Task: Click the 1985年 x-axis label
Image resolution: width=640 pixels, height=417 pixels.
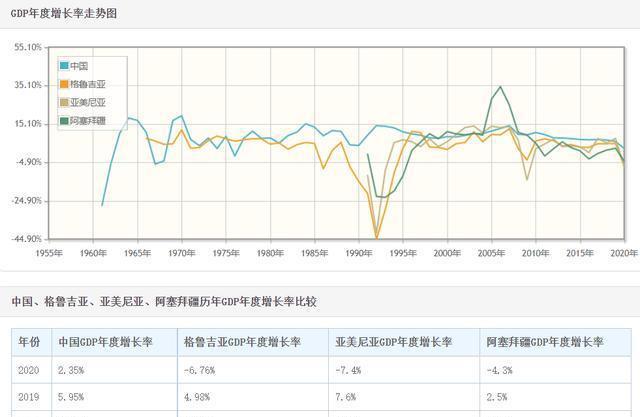Action: click(x=314, y=253)
